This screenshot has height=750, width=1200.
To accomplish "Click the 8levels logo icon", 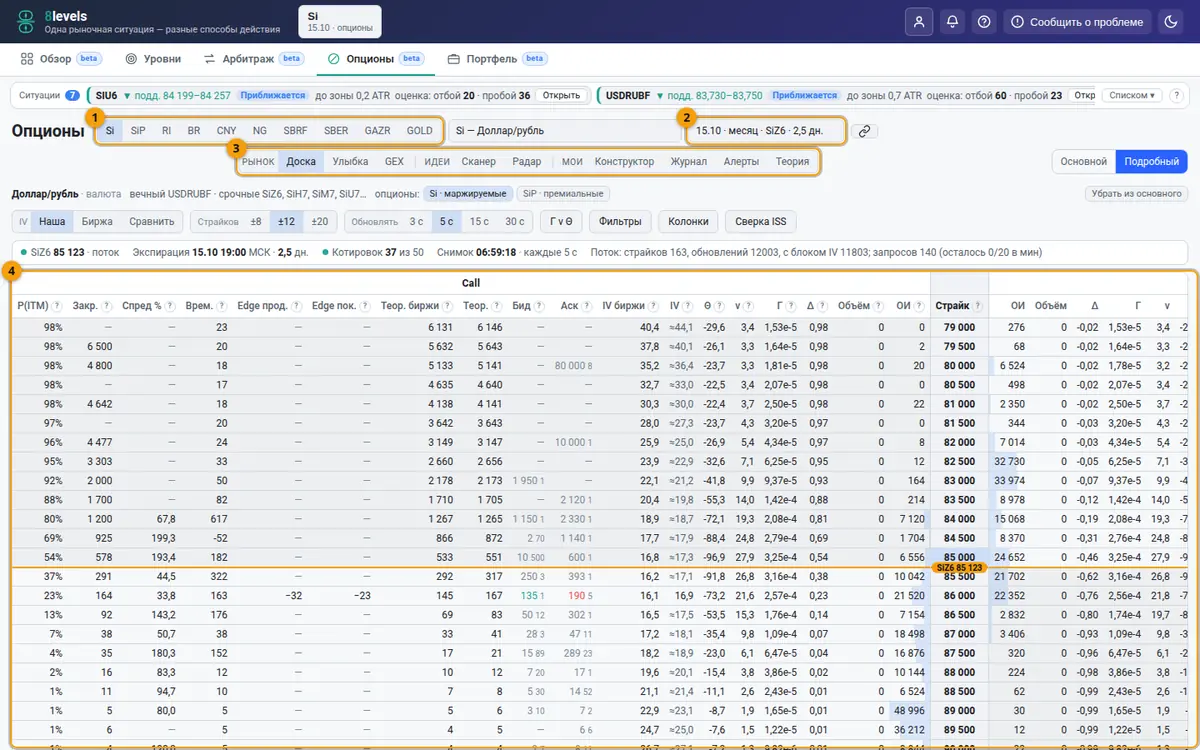I will point(26,22).
